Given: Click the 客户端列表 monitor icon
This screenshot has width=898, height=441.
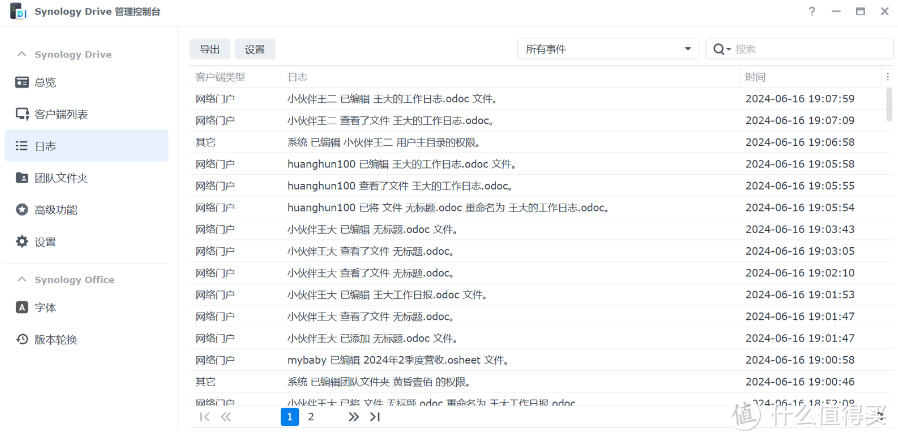Looking at the screenshot, I should [22, 115].
